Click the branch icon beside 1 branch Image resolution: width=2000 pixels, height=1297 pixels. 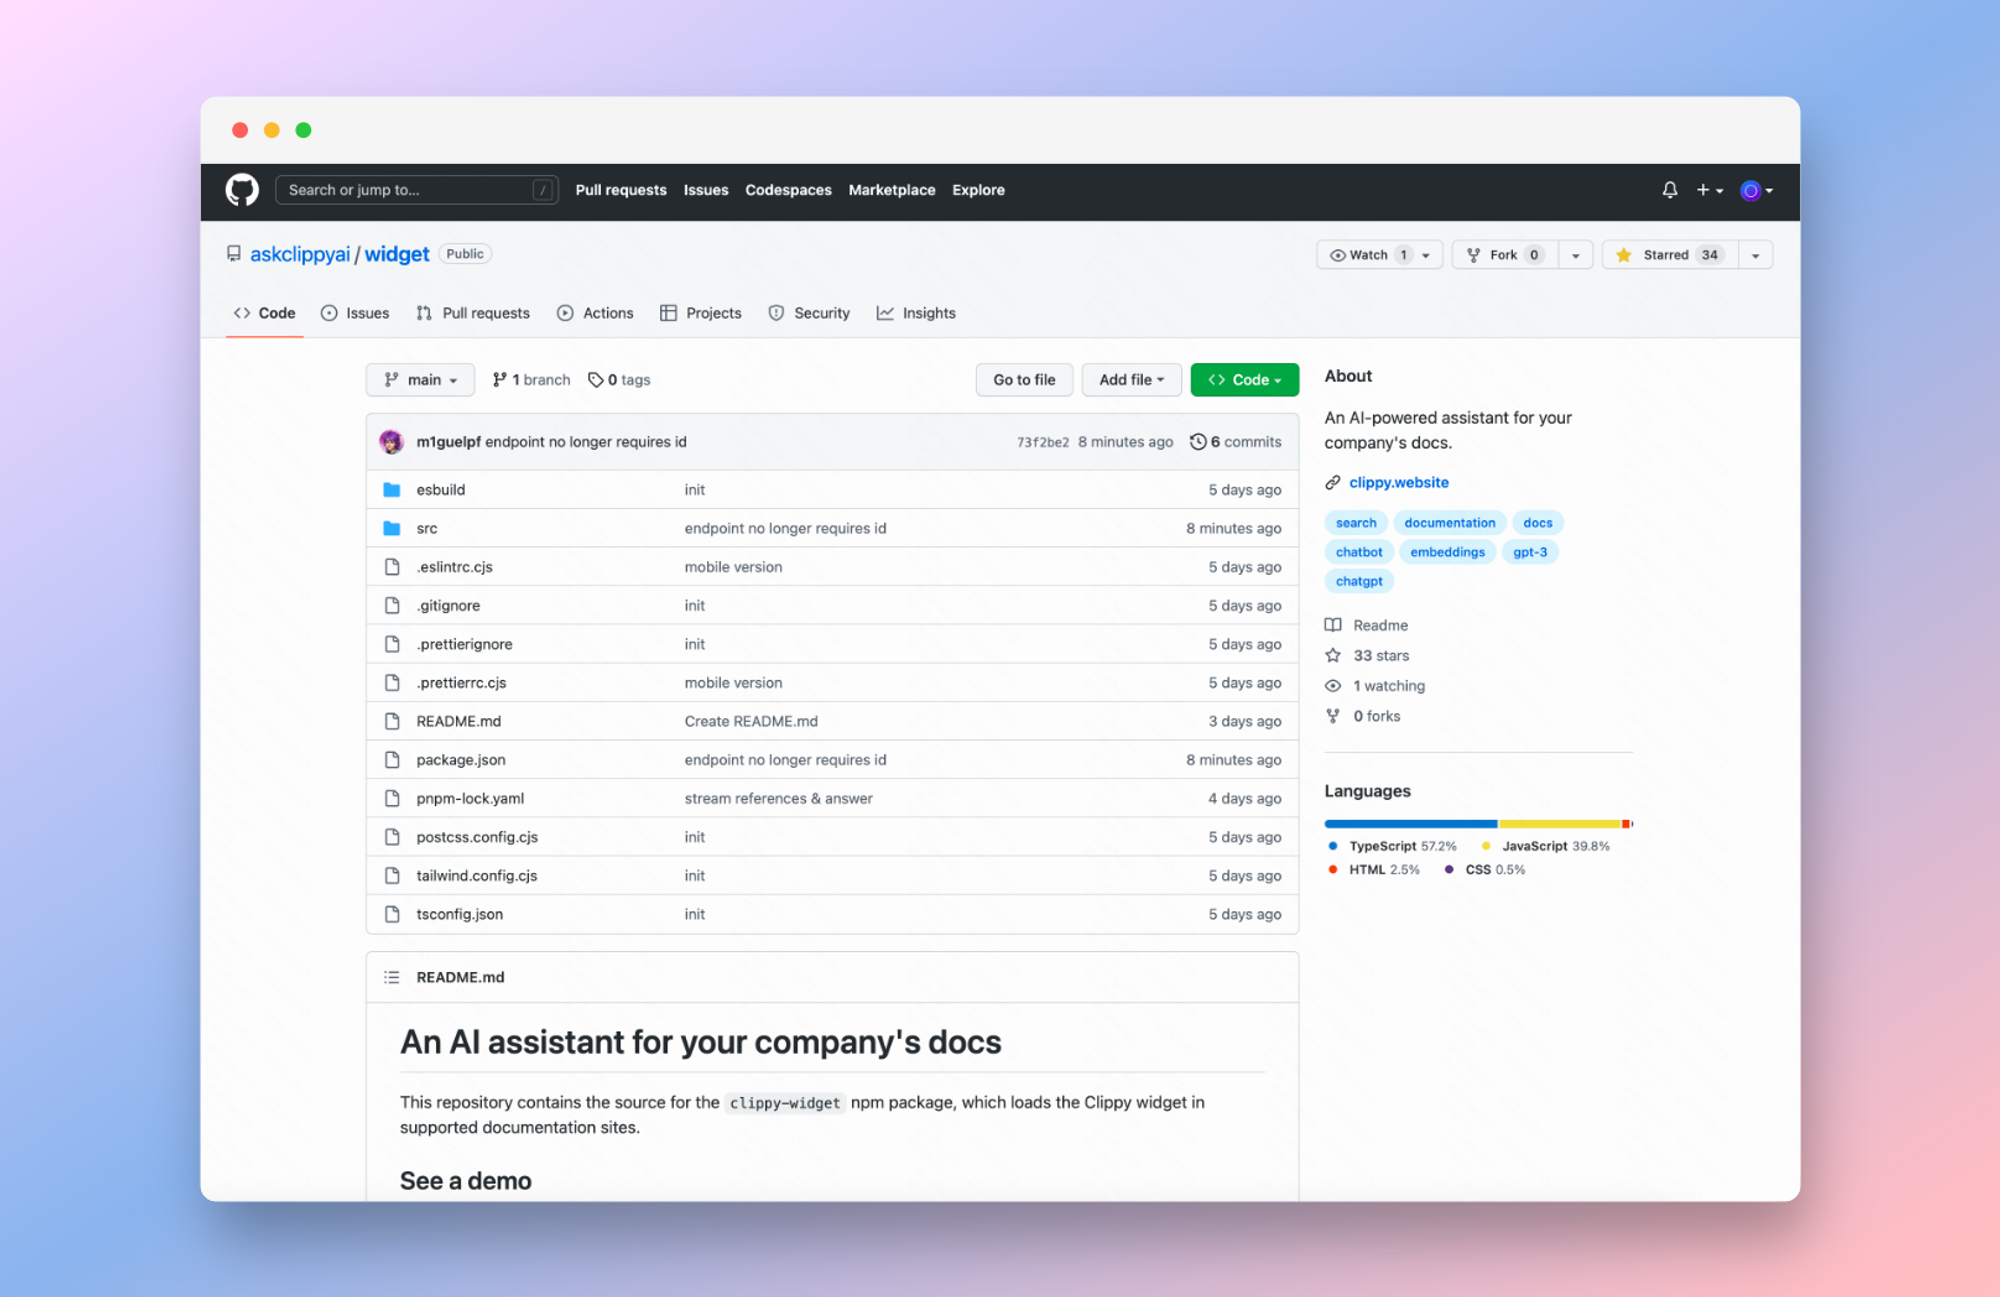(499, 380)
